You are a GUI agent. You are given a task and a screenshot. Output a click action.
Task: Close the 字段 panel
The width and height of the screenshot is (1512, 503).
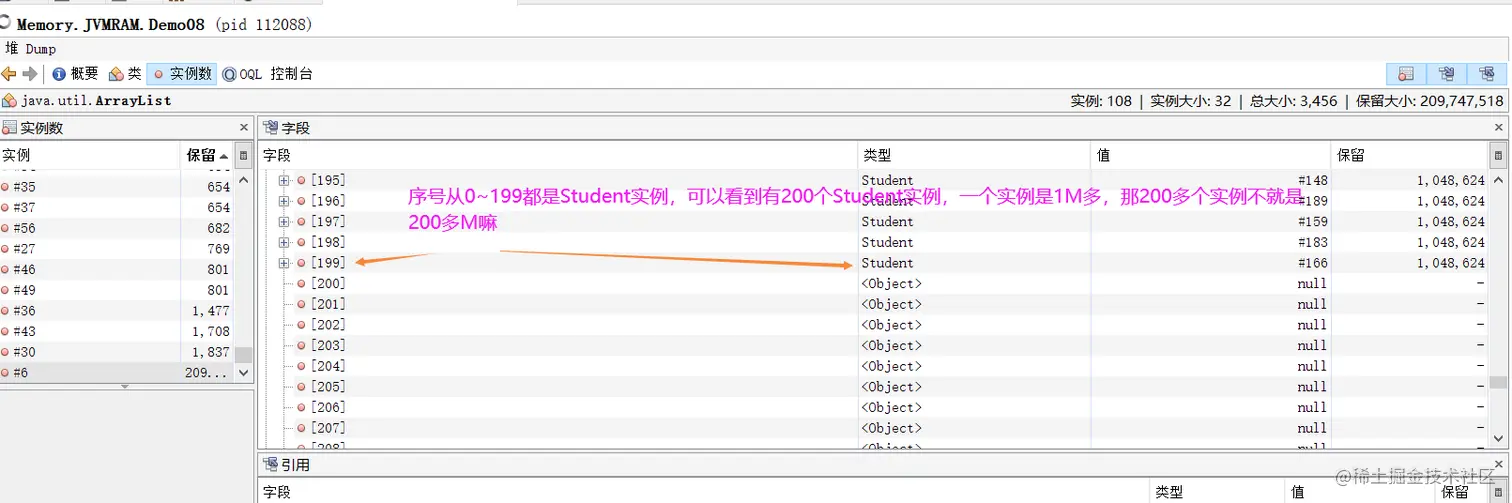pyautogui.click(x=1498, y=128)
